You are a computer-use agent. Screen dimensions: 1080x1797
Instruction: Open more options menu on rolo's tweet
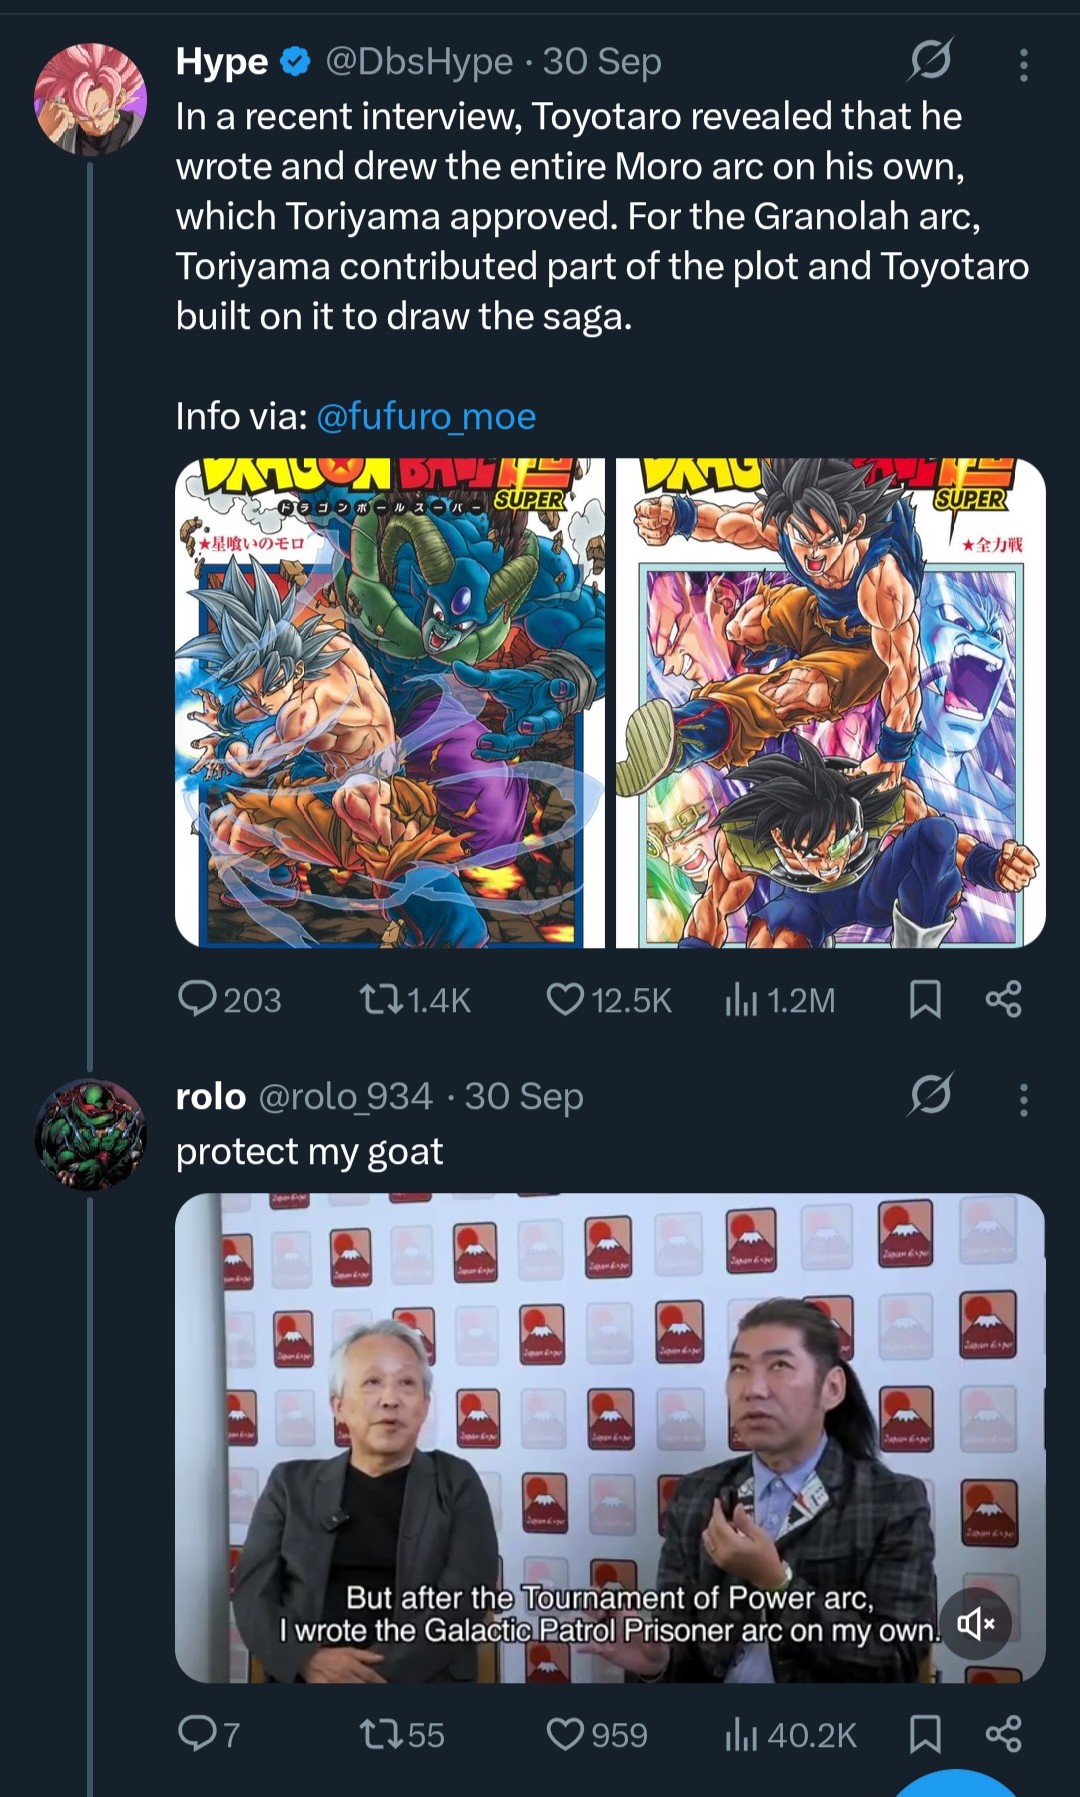pyautogui.click(x=1023, y=1099)
